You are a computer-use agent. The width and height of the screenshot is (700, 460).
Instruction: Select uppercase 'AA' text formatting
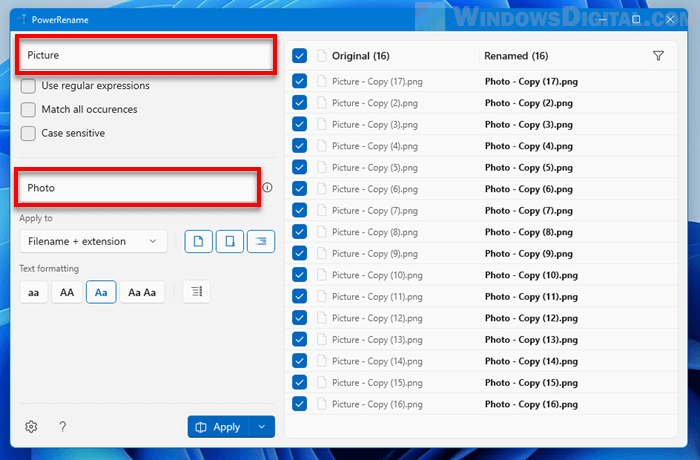click(67, 292)
